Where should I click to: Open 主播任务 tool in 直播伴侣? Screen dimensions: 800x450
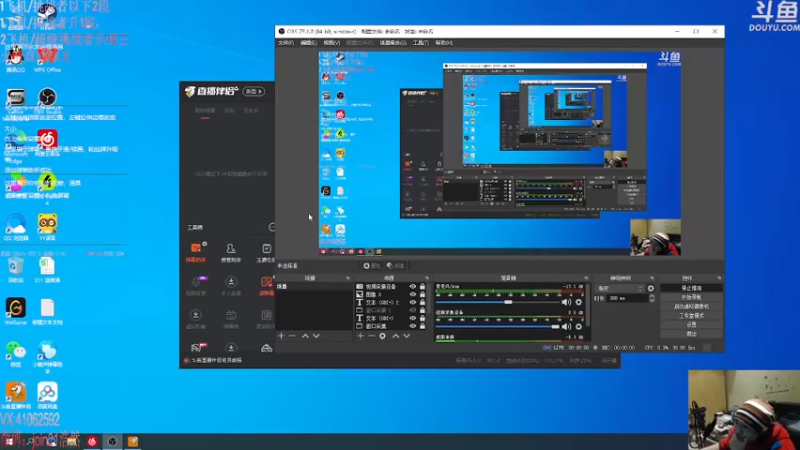pyautogui.click(x=266, y=253)
